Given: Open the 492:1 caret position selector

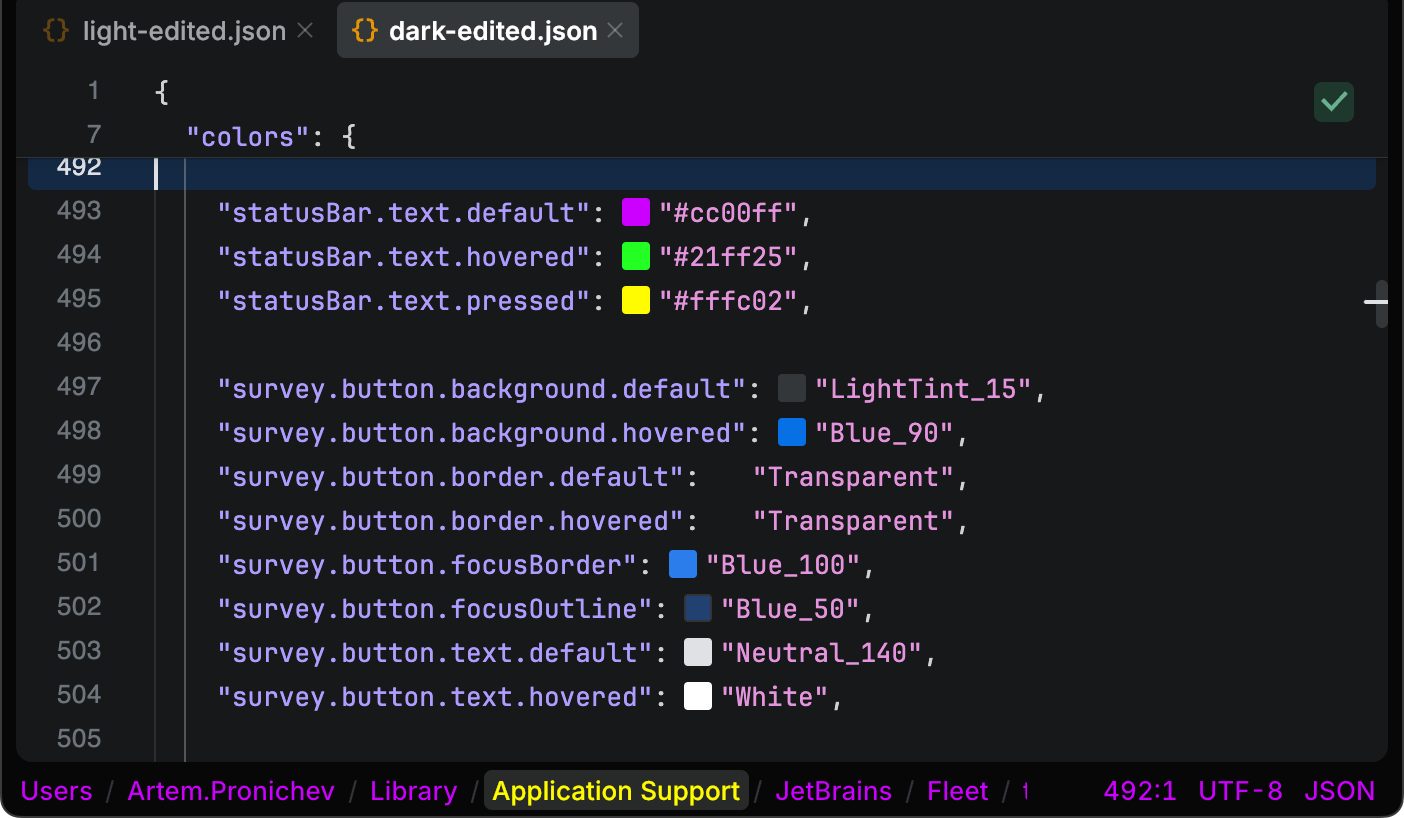Looking at the screenshot, I should click(x=1140, y=790).
